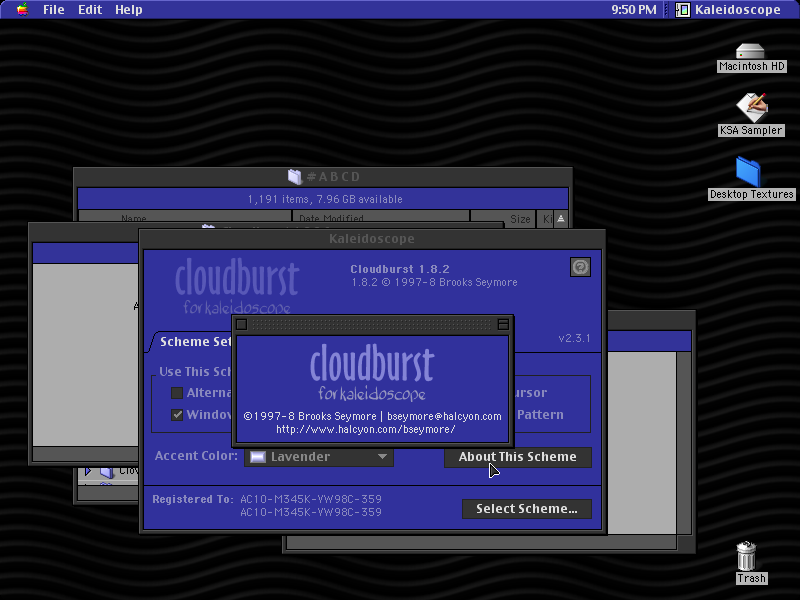
Task: Select the Desktop Textures folder icon
Action: click(751, 179)
